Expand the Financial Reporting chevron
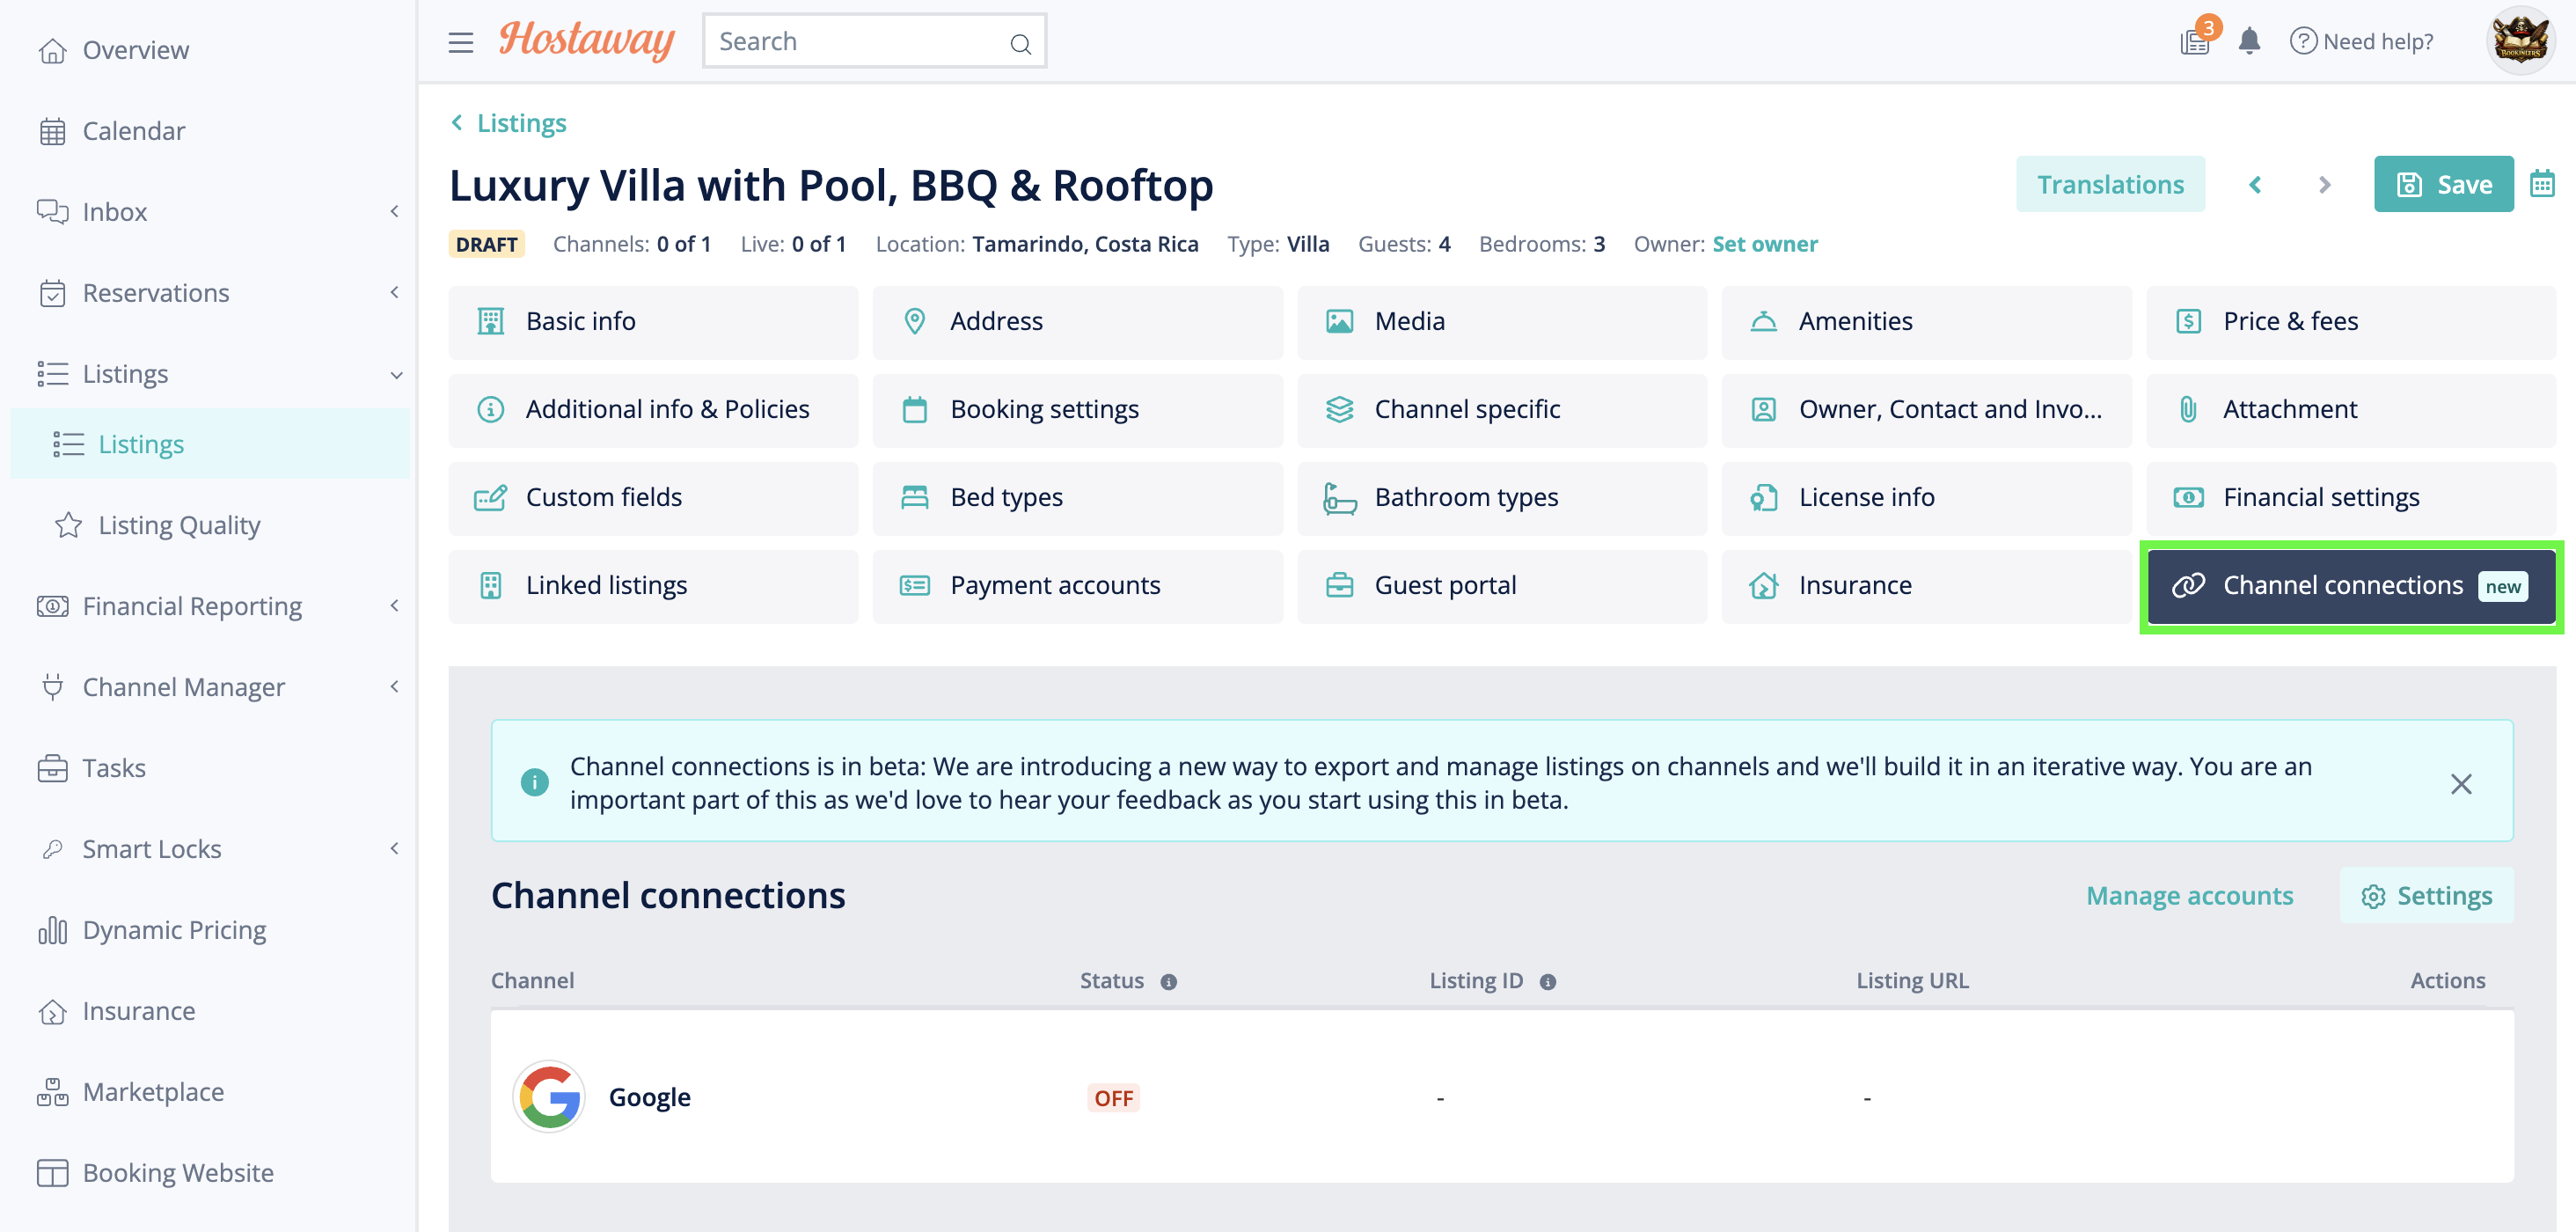 tap(395, 605)
